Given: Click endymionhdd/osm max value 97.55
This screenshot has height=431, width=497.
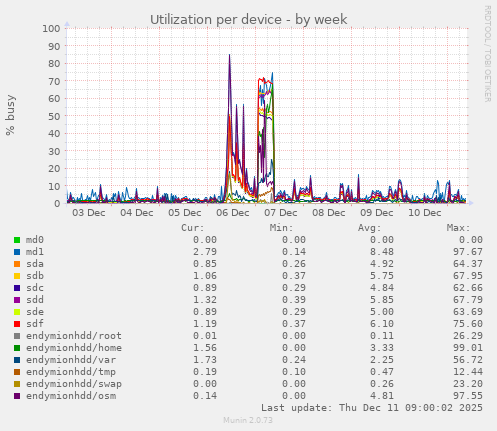Looking at the screenshot, I should 468,396.
